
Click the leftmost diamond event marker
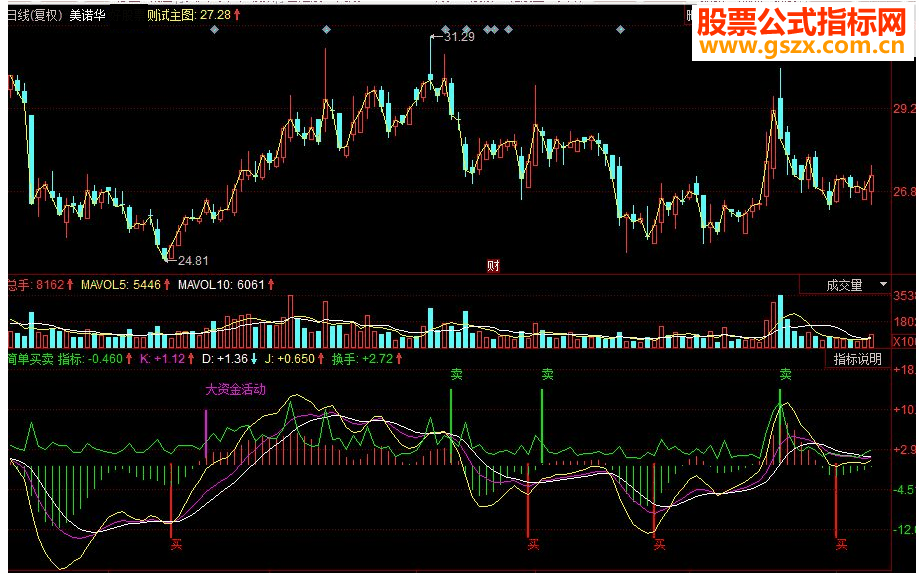click(215, 29)
